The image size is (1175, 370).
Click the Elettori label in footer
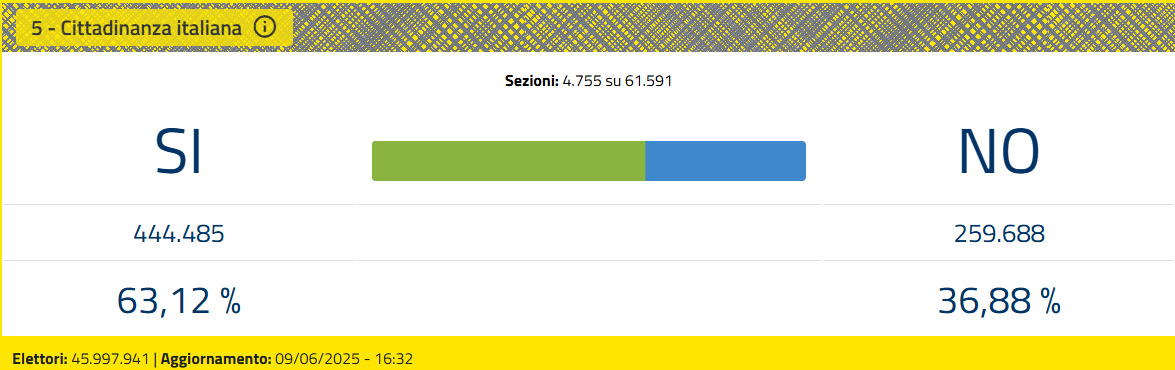[x=40, y=359]
